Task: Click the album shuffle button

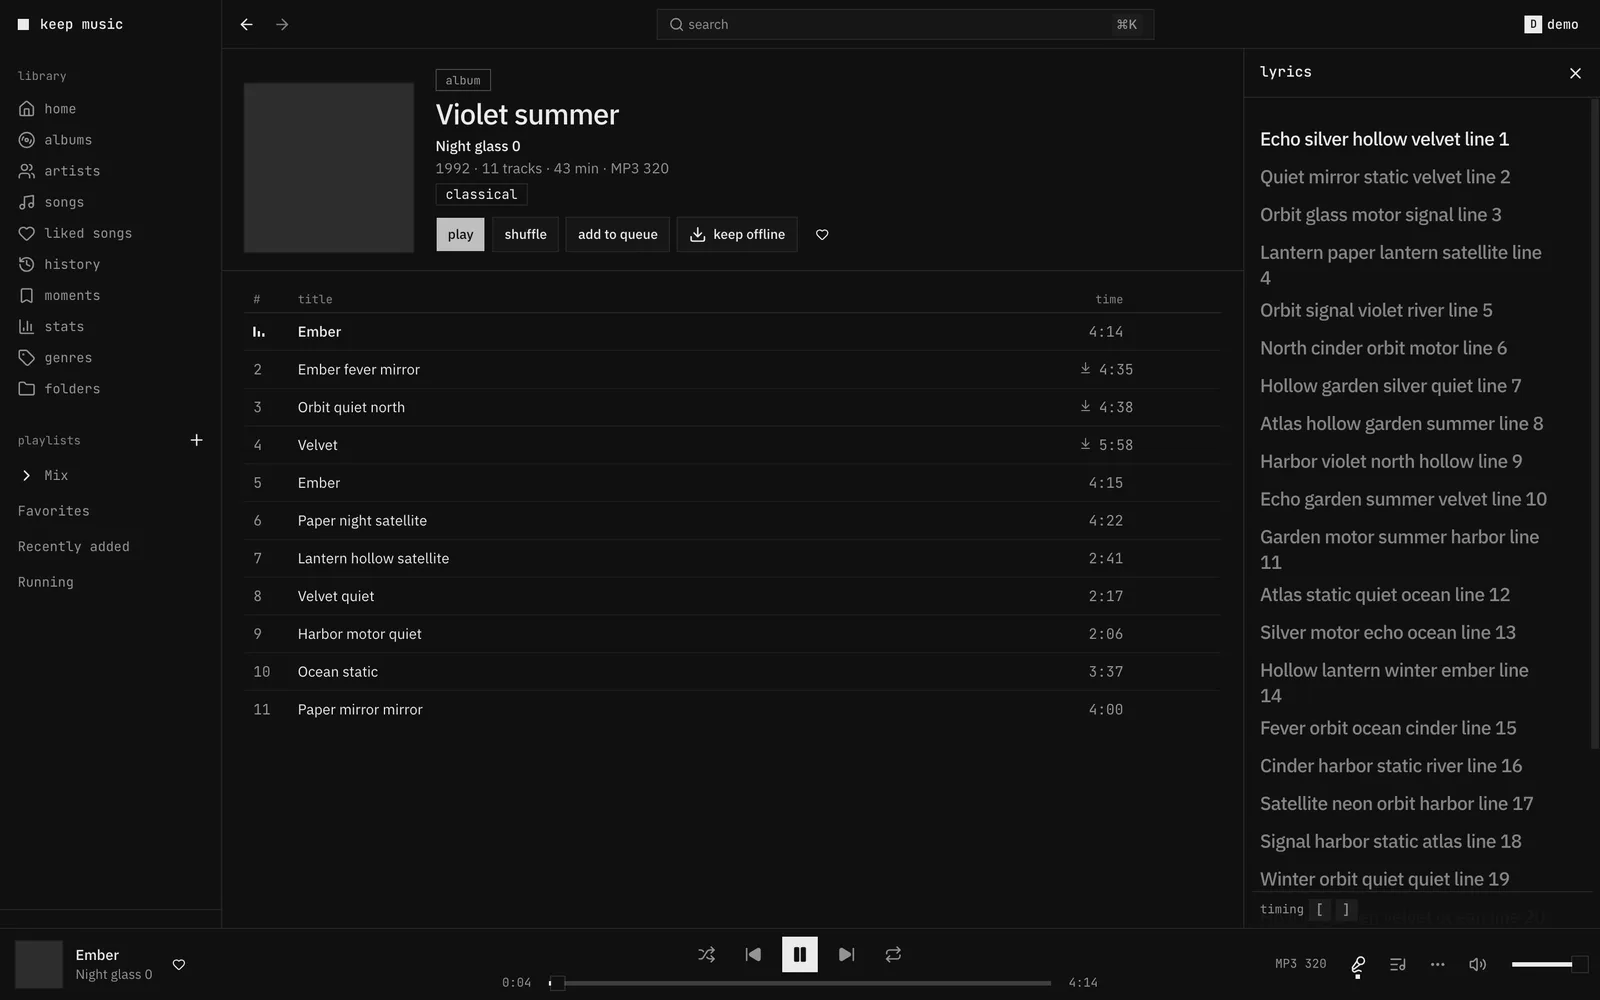Action: pos(525,234)
